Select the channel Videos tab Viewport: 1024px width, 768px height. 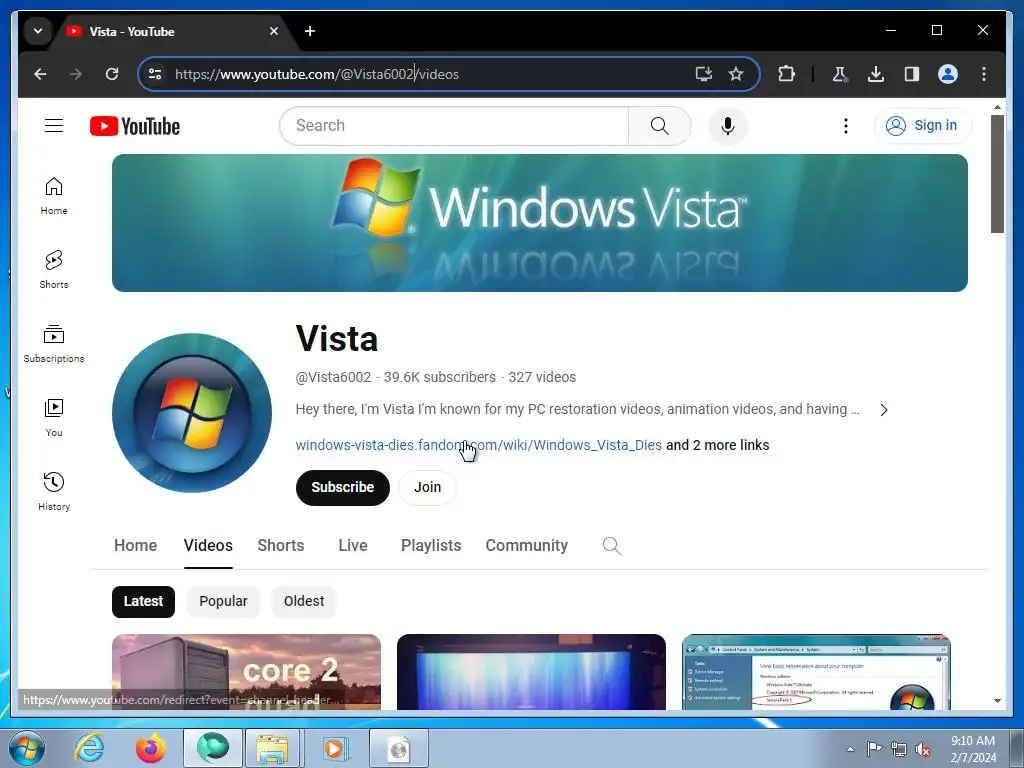pos(208,545)
